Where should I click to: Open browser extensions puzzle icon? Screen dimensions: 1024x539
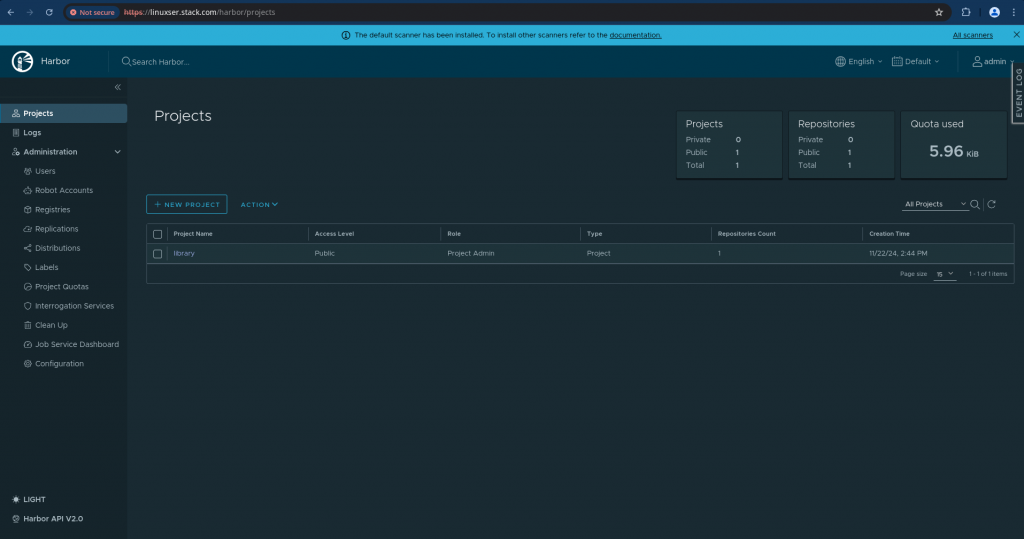(966, 12)
